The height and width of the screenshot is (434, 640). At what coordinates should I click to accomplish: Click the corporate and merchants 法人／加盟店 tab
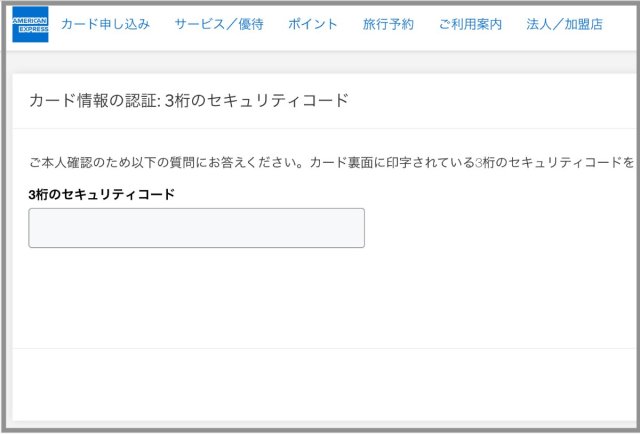click(564, 24)
